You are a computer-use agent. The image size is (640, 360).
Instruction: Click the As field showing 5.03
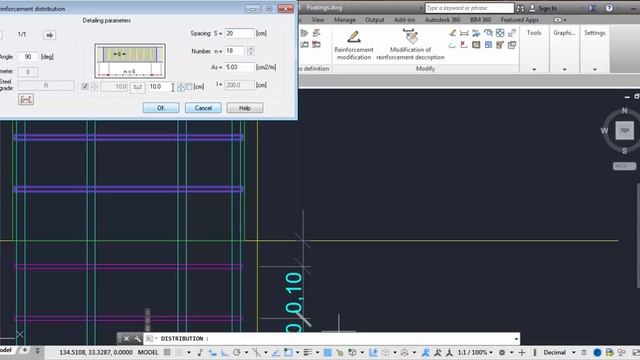point(239,67)
